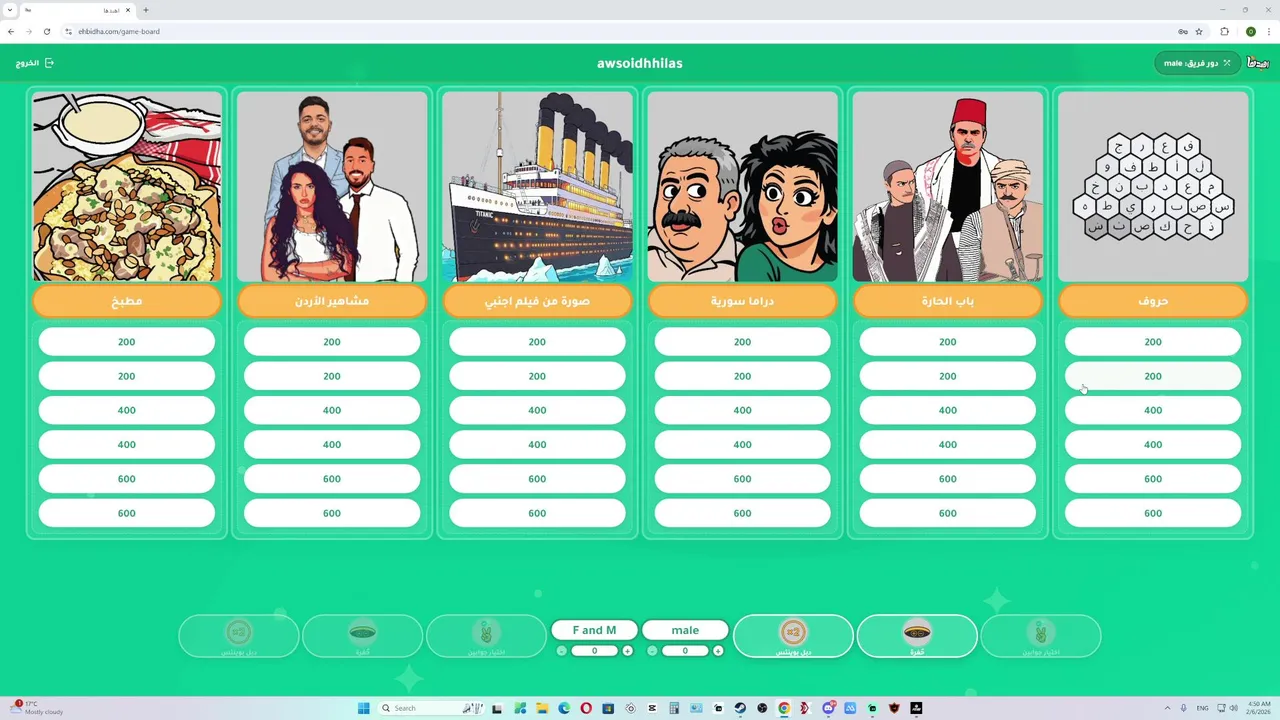Screen dimensions: 1280x720
Task: Activate male team's اختيار جوابين lifeline
Action: pos(1041,636)
